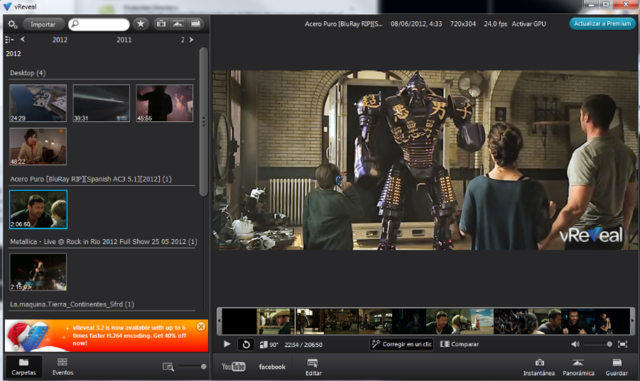Open the settings gear menu
This screenshot has width=640, height=381.
[13, 24]
